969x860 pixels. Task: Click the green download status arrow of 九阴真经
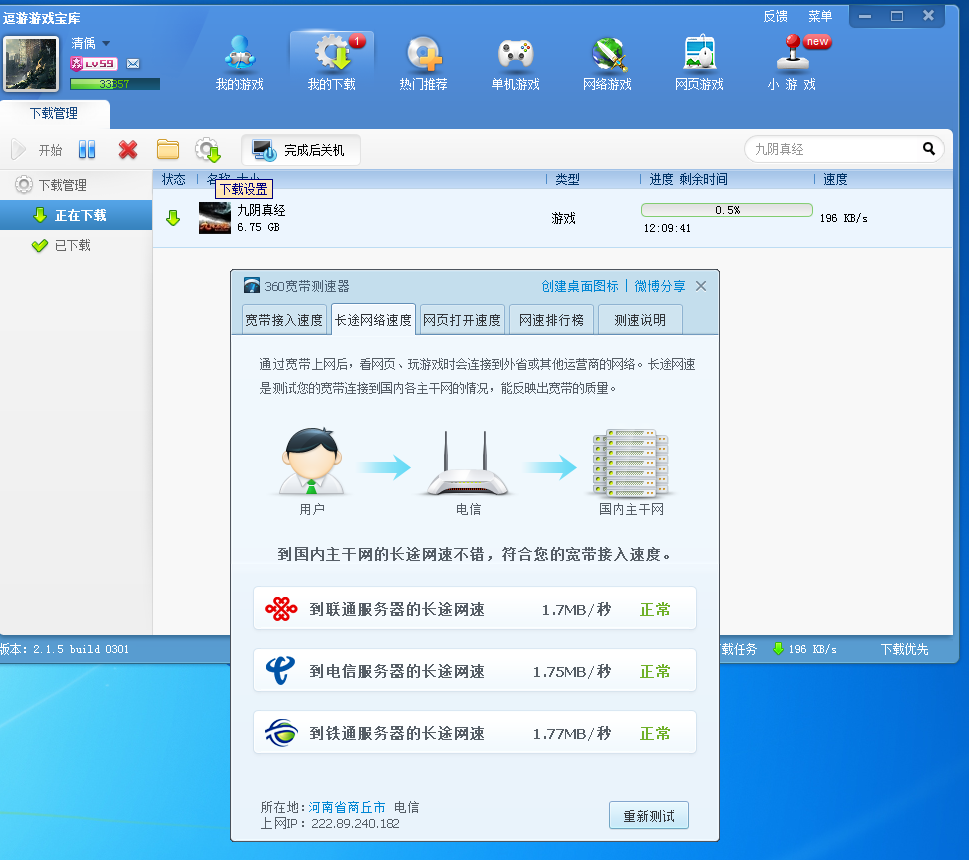173,218
